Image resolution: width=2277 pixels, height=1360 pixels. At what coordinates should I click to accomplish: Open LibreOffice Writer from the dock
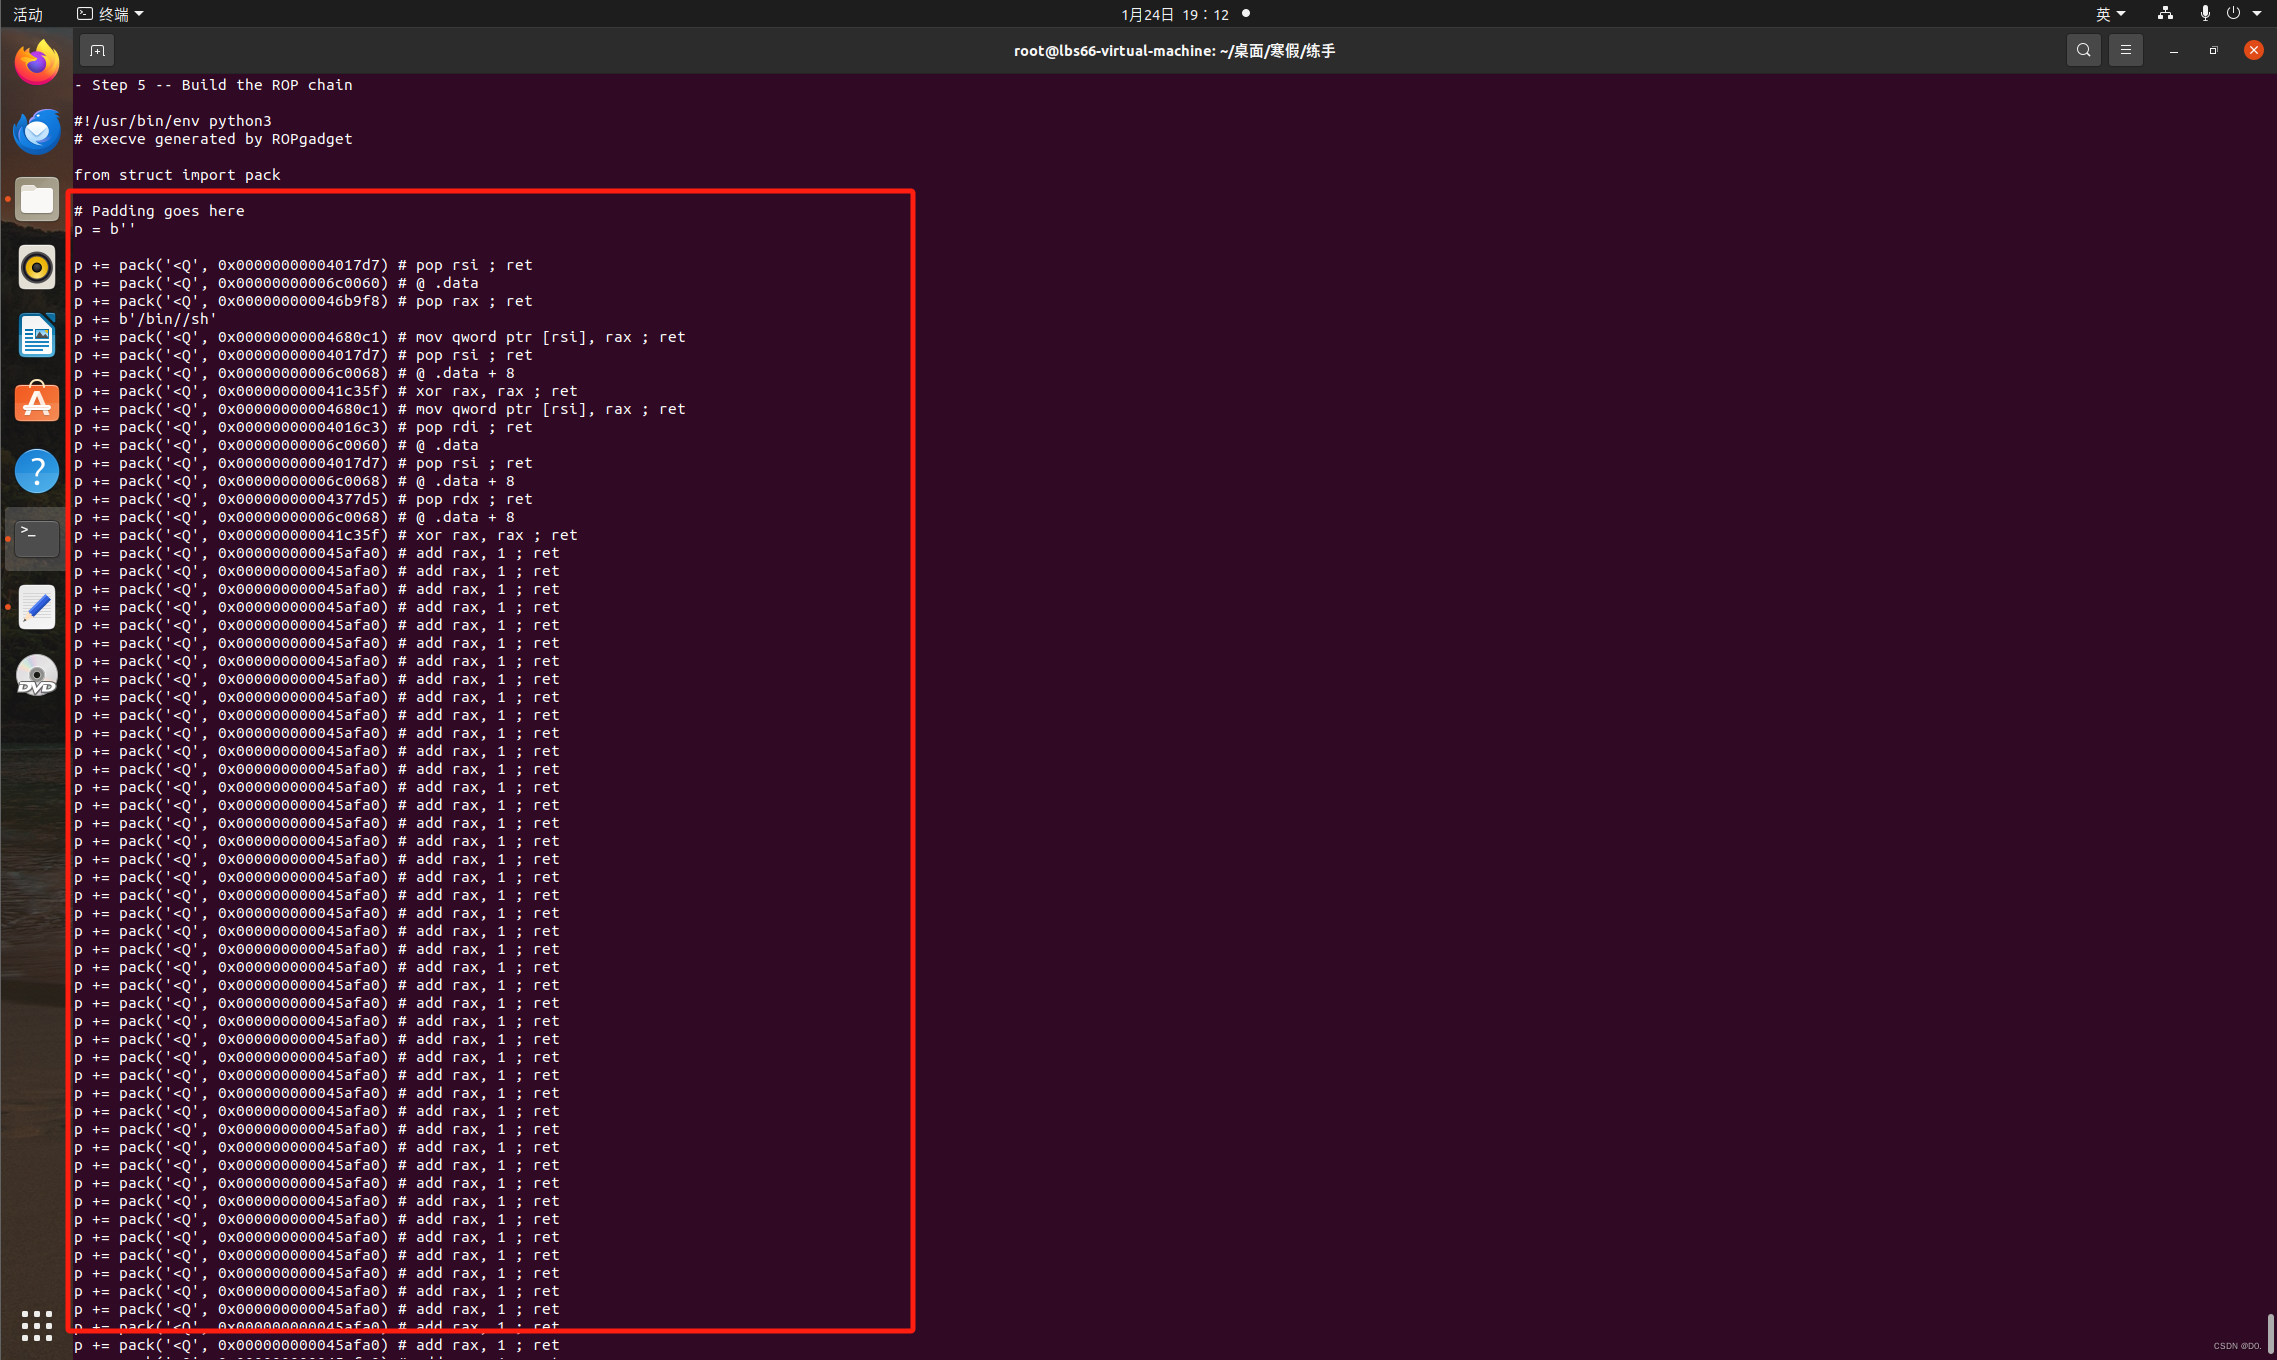(x=36, y=336)
